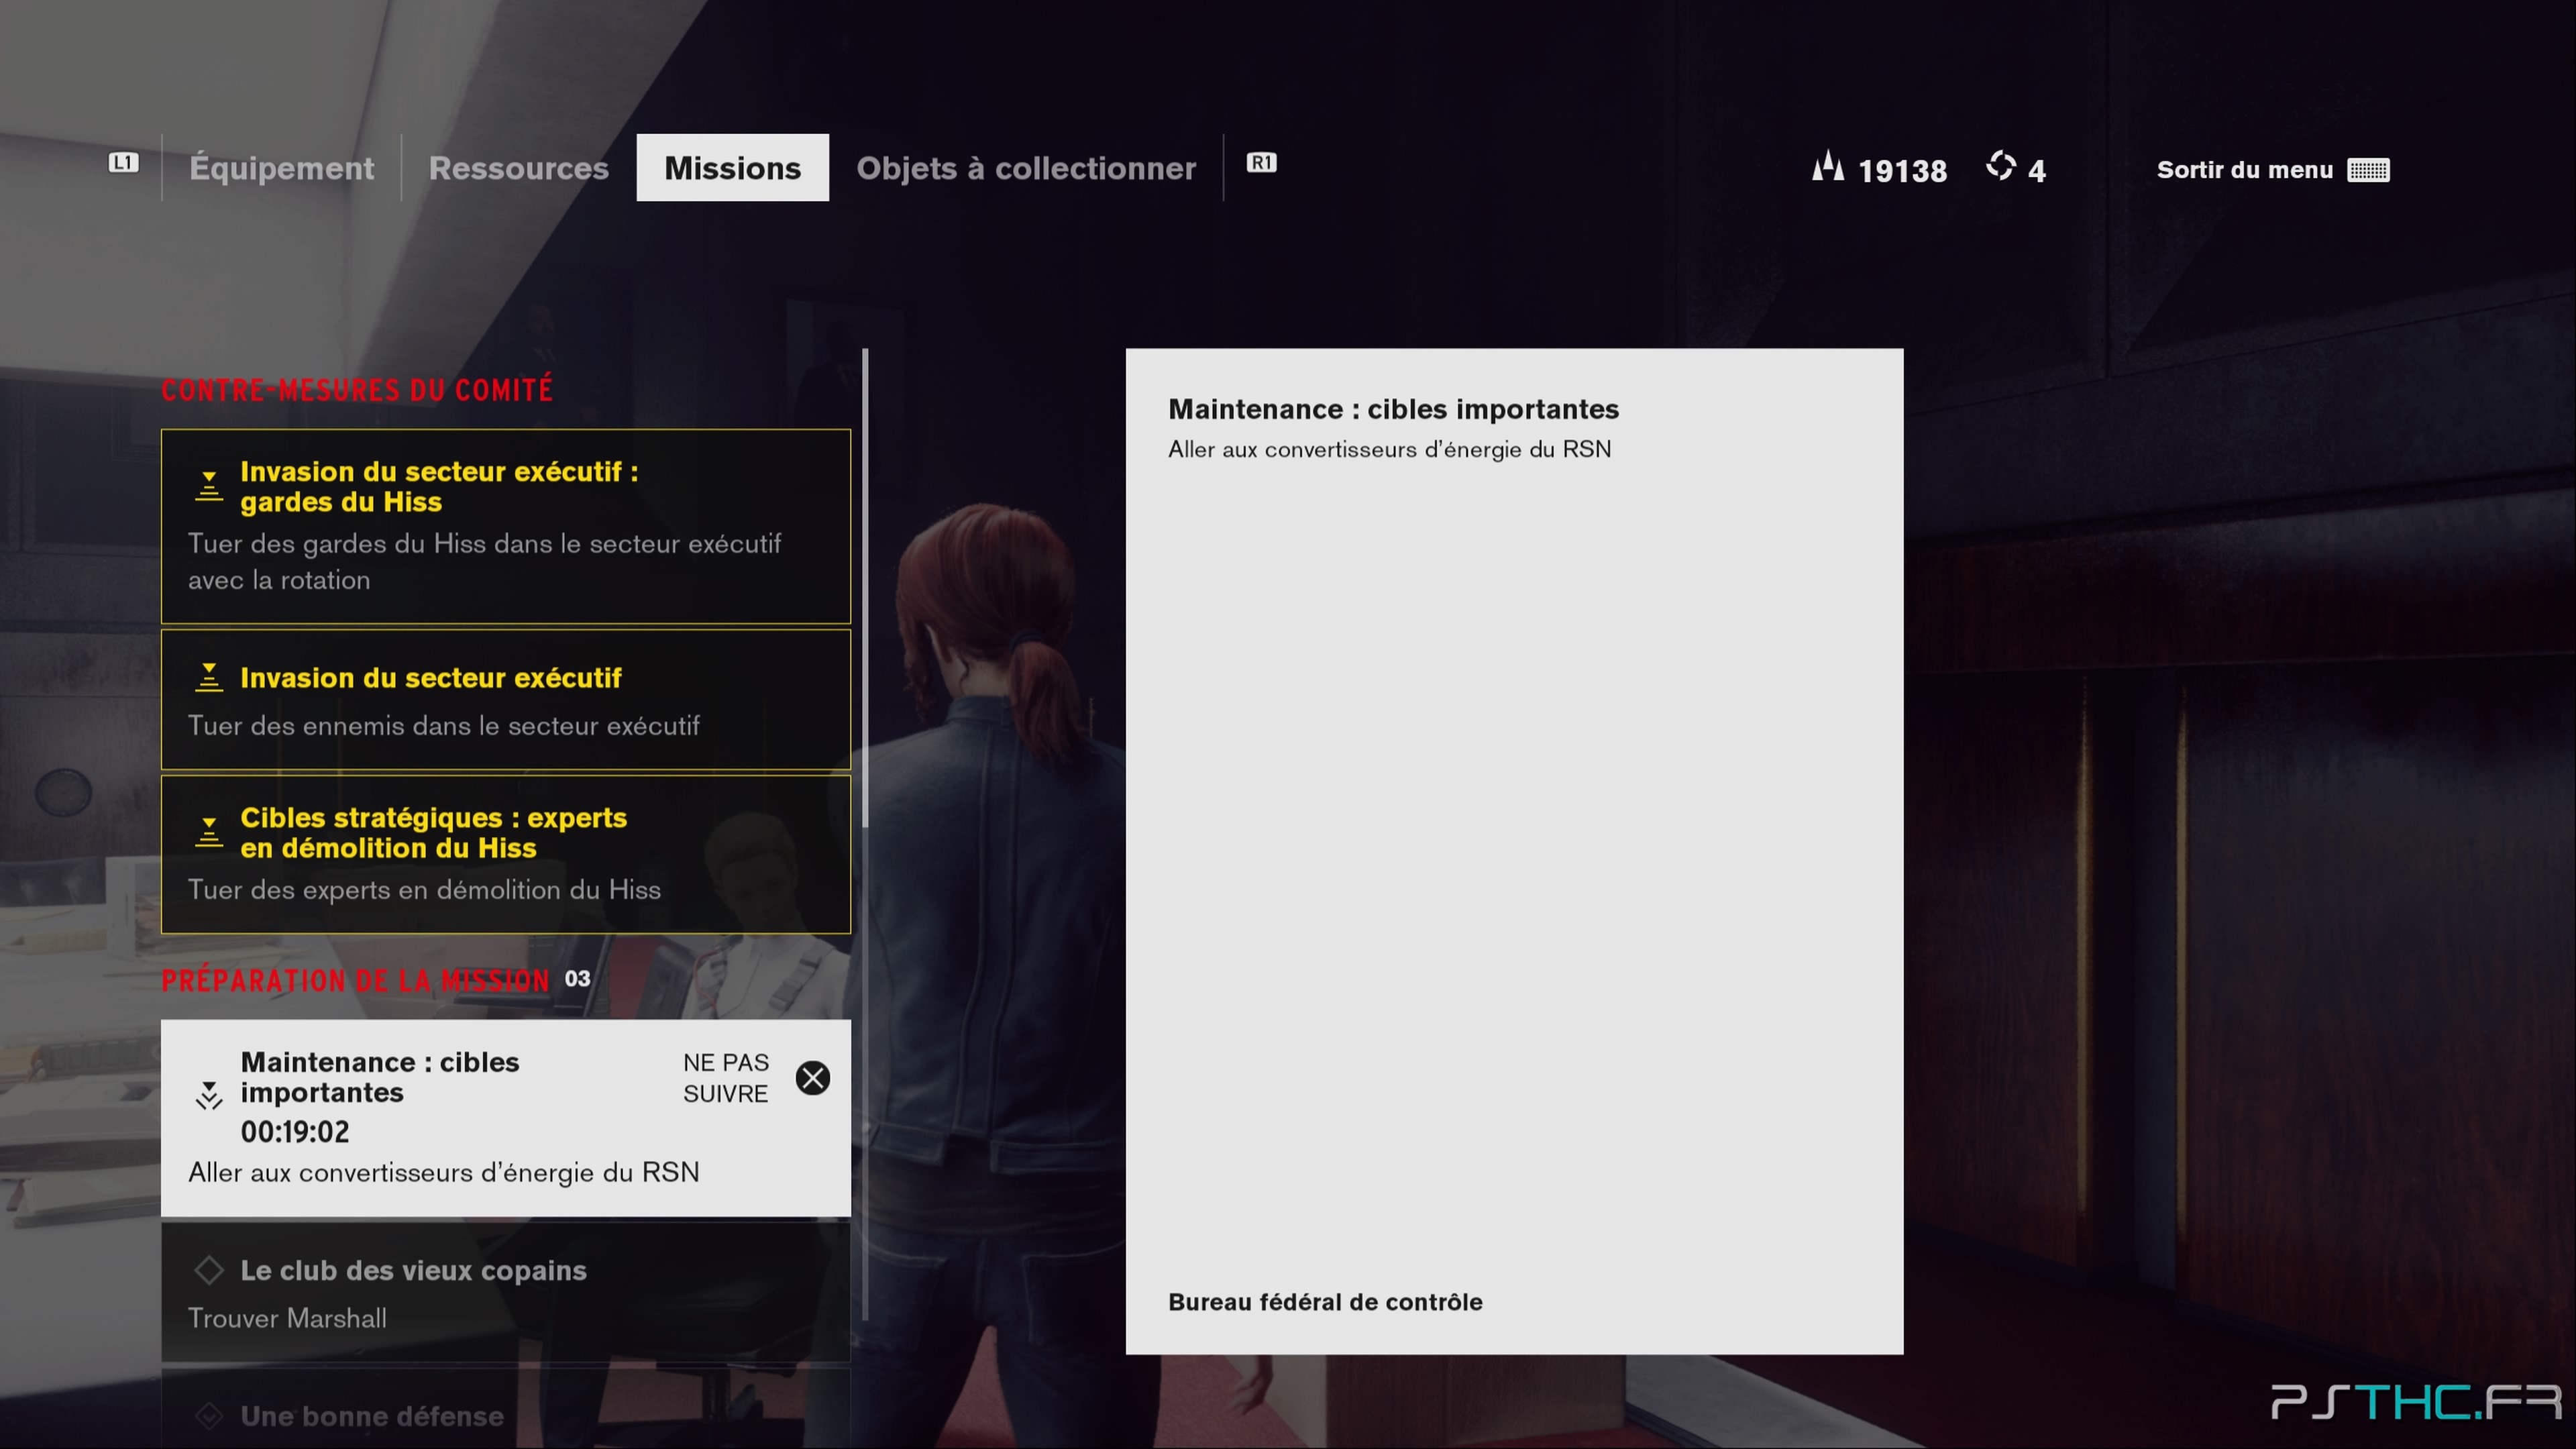
Task: Click the Source currency icon near 19138
Action: pos(1828,167)
